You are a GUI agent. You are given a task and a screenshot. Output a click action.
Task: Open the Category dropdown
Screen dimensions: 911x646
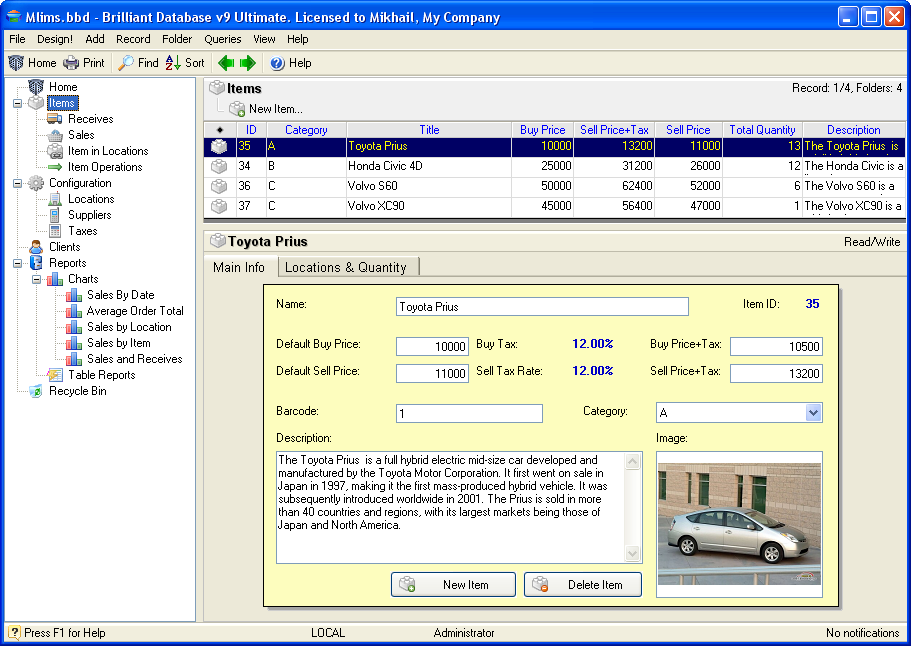[813, 413]
